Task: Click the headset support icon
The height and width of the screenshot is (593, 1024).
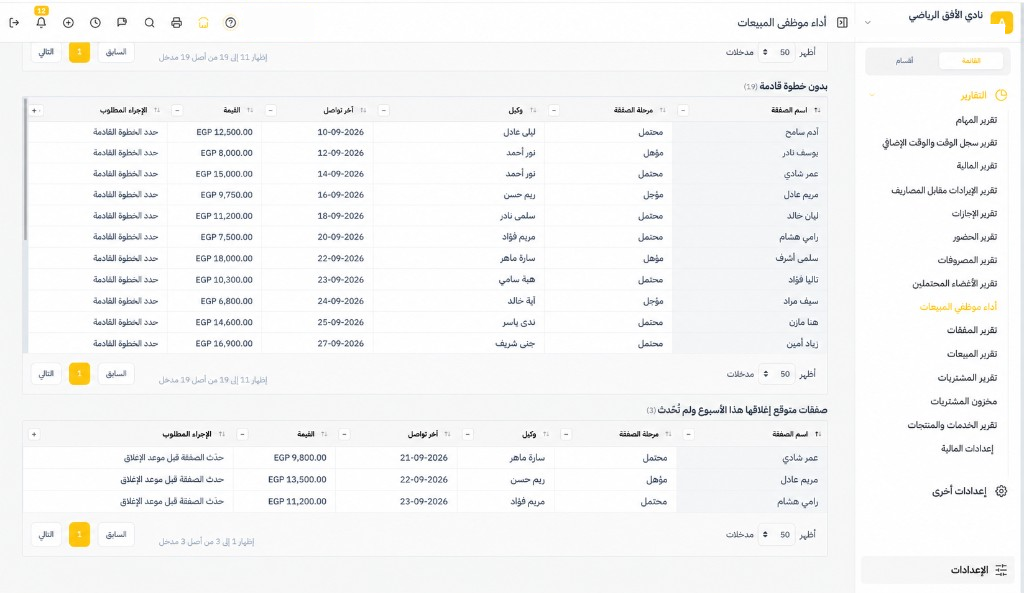Action: (203, 23)
